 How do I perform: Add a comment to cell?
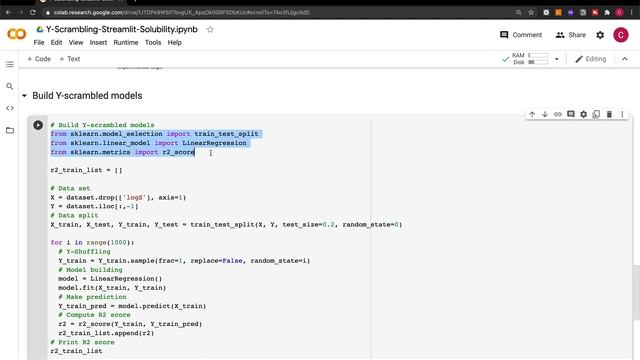571,114
